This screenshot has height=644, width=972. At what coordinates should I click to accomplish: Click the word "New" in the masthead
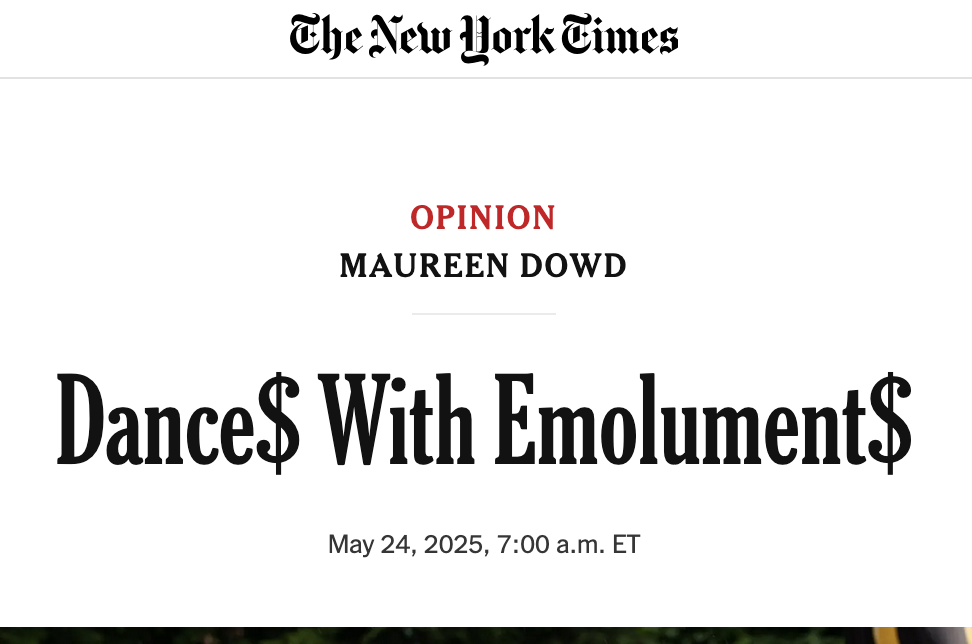[410, 37]
